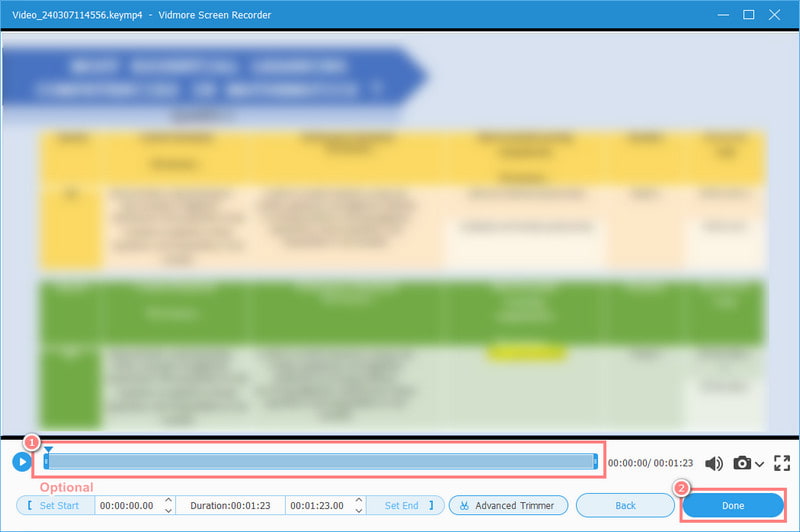This screenshot has height=532, width=800.
Task: Click the right trim handle on timeline
Action: 596,461
